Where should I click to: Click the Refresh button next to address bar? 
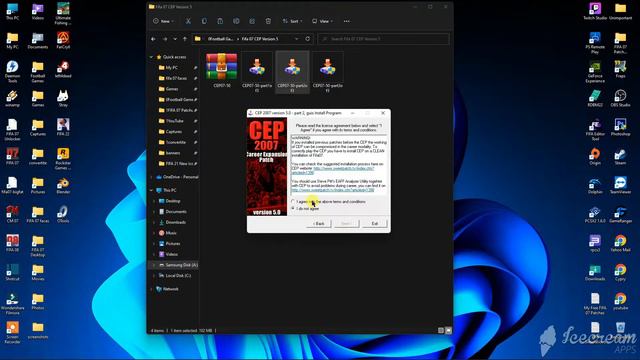[308, 39]
